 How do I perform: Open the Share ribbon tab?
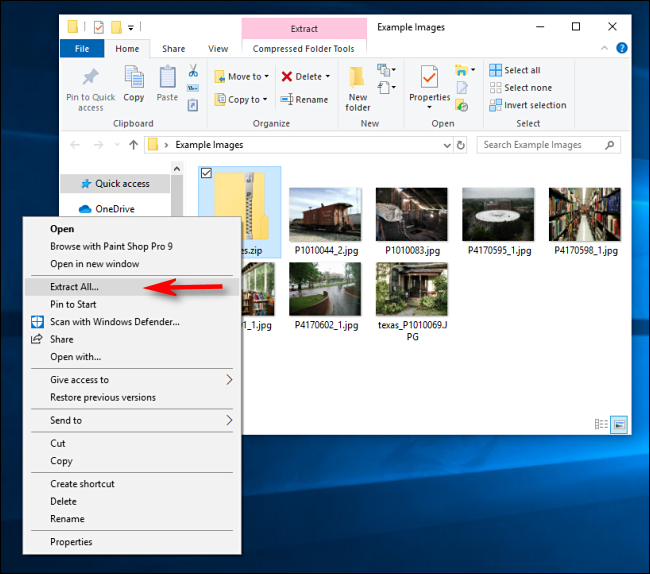tap(174, 49)
